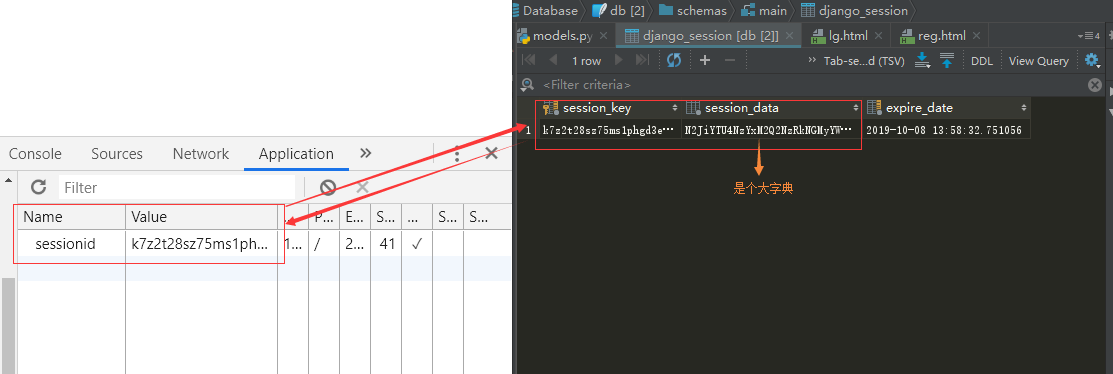The width and height of the screenshot is (1113, 374).
Task: Go to the next page of rows
Action: 618,60
